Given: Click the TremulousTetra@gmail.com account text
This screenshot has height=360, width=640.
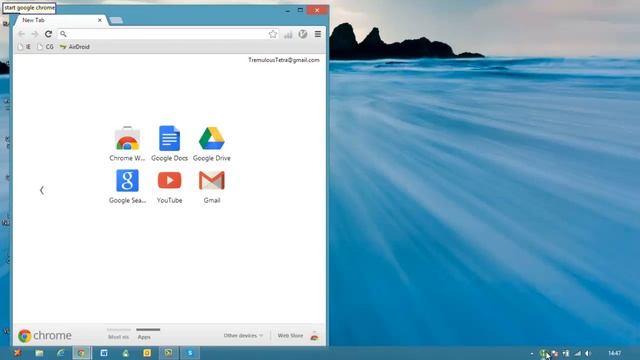Looking at the screenshot, I should [284, 60].
